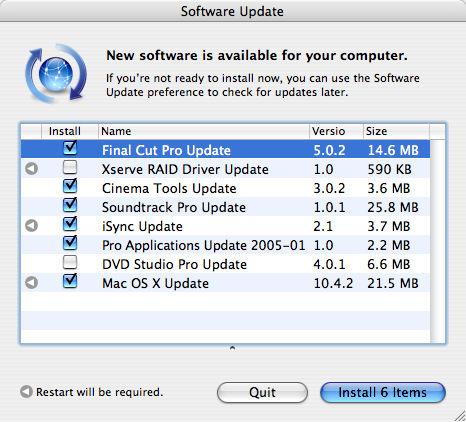Check the DVD Studio Pro Update checkbox
Image resolution: width=466 pixels, height=422 pixels.
pos(70,262)
